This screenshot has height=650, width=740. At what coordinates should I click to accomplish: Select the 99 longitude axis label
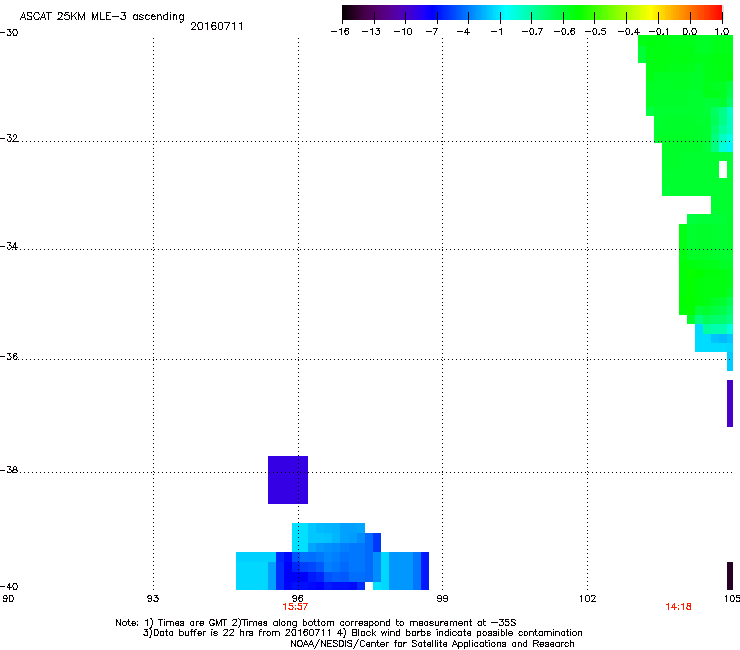click(x=442, y=599)
